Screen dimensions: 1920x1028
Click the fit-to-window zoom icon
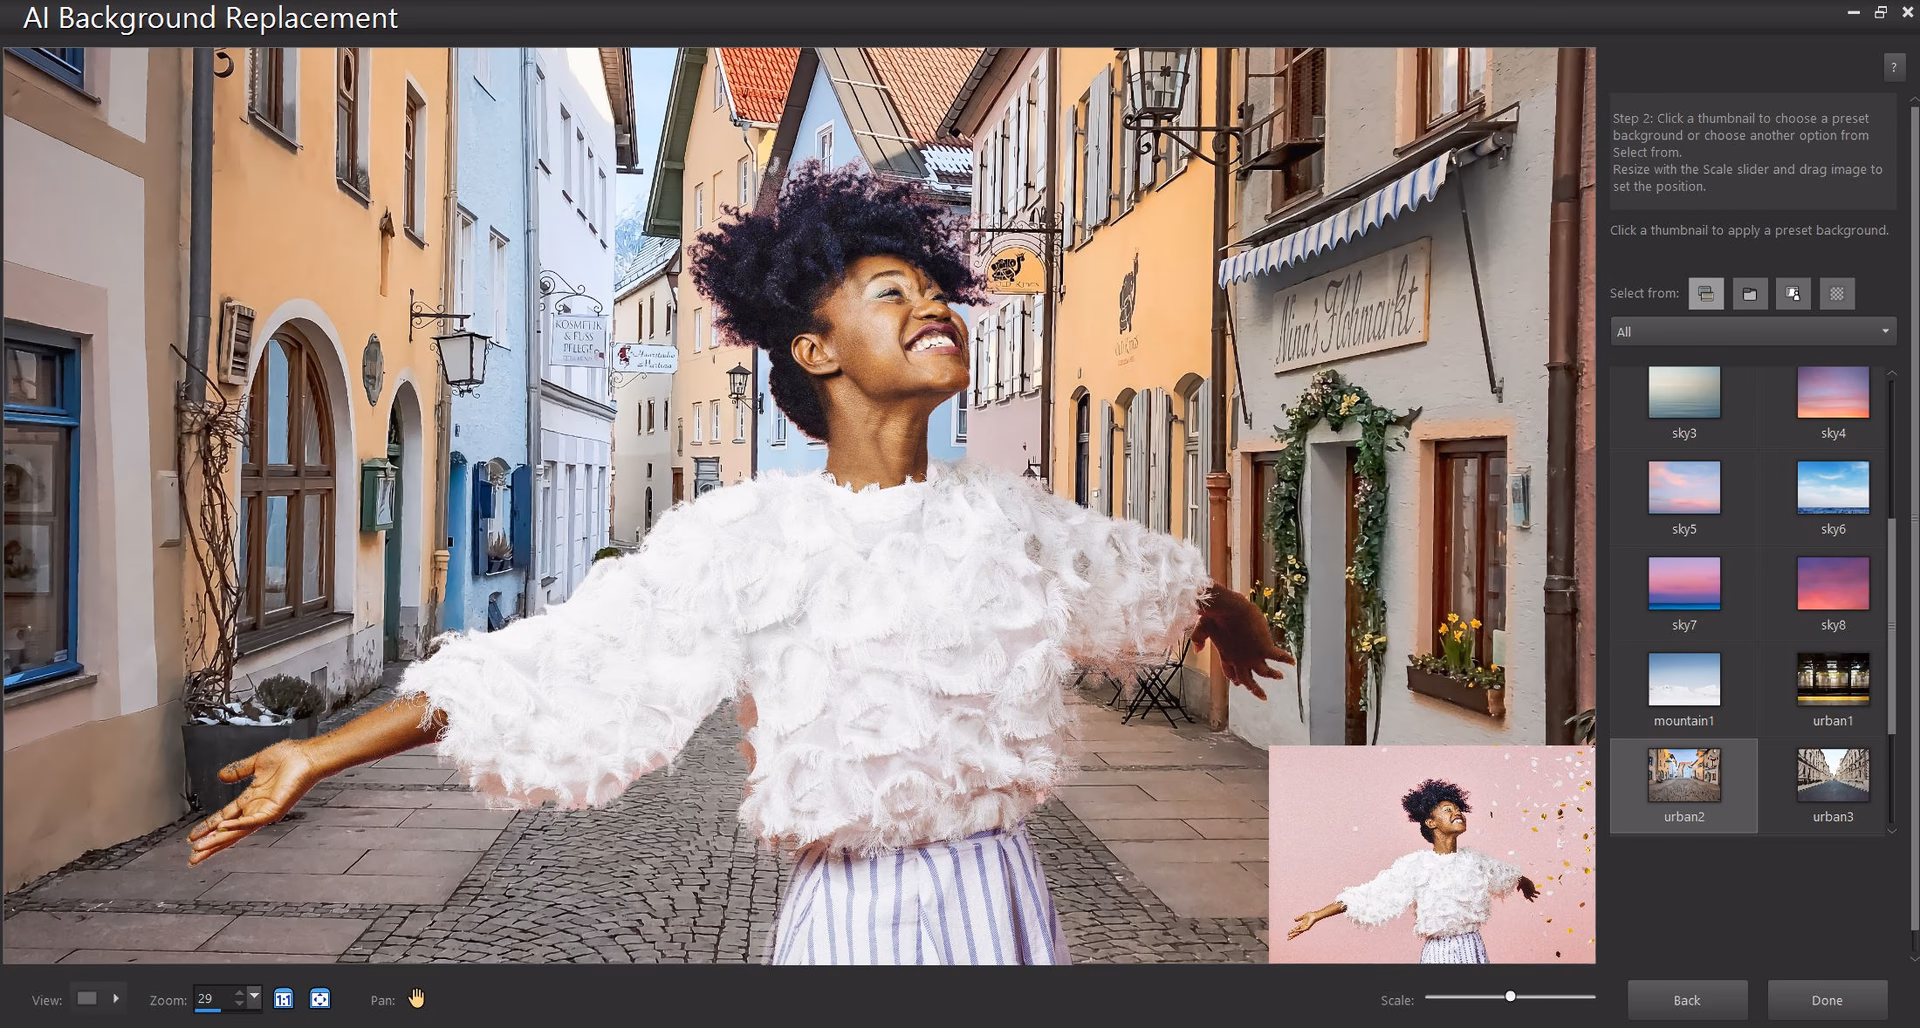pyautogui.click(x=320, y=998)
